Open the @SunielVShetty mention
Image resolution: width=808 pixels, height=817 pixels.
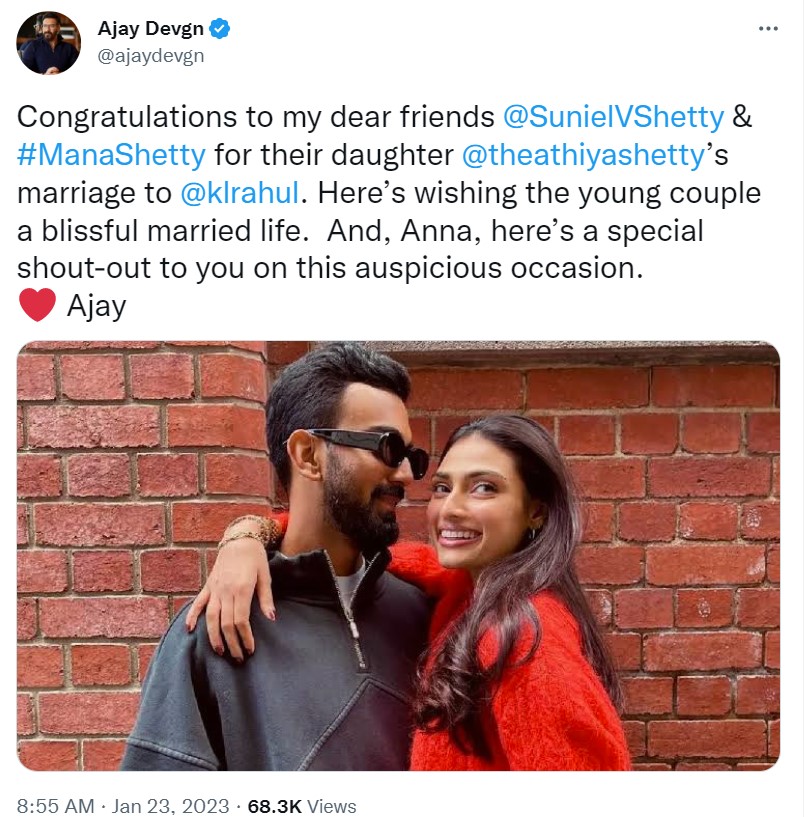point(612,117)
